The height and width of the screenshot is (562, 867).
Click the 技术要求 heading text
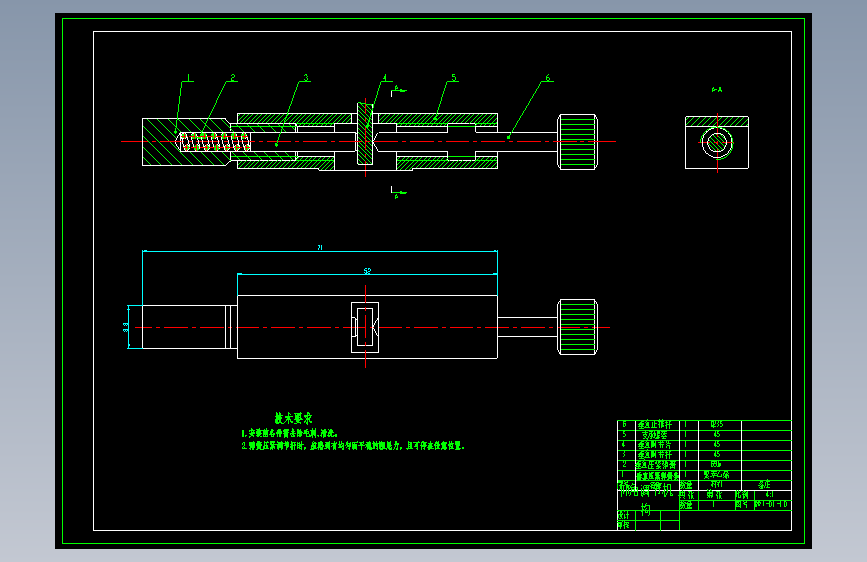(x=294, y=418)
